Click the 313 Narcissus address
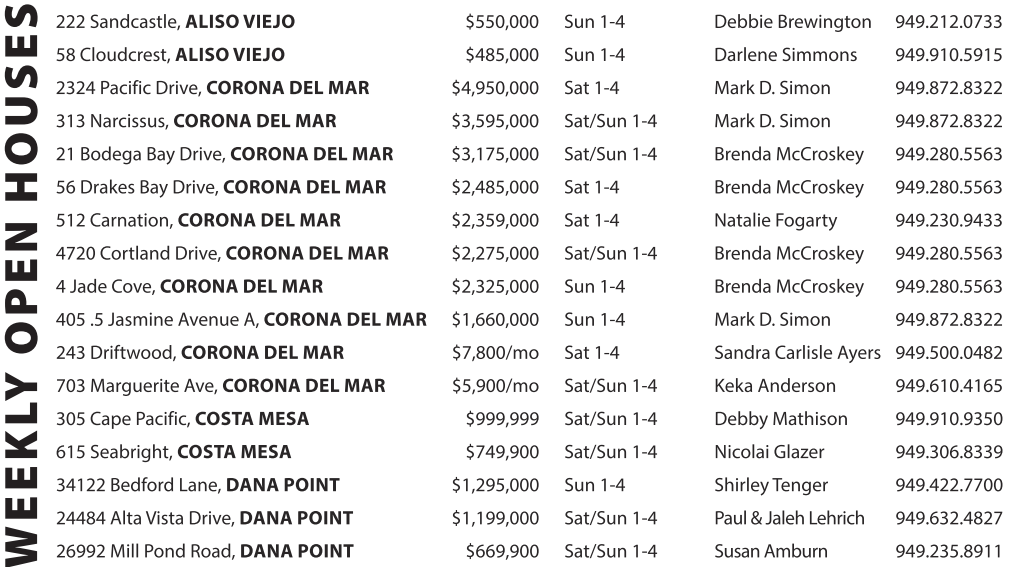This screenshot has height=567, width=1010. 196,121
